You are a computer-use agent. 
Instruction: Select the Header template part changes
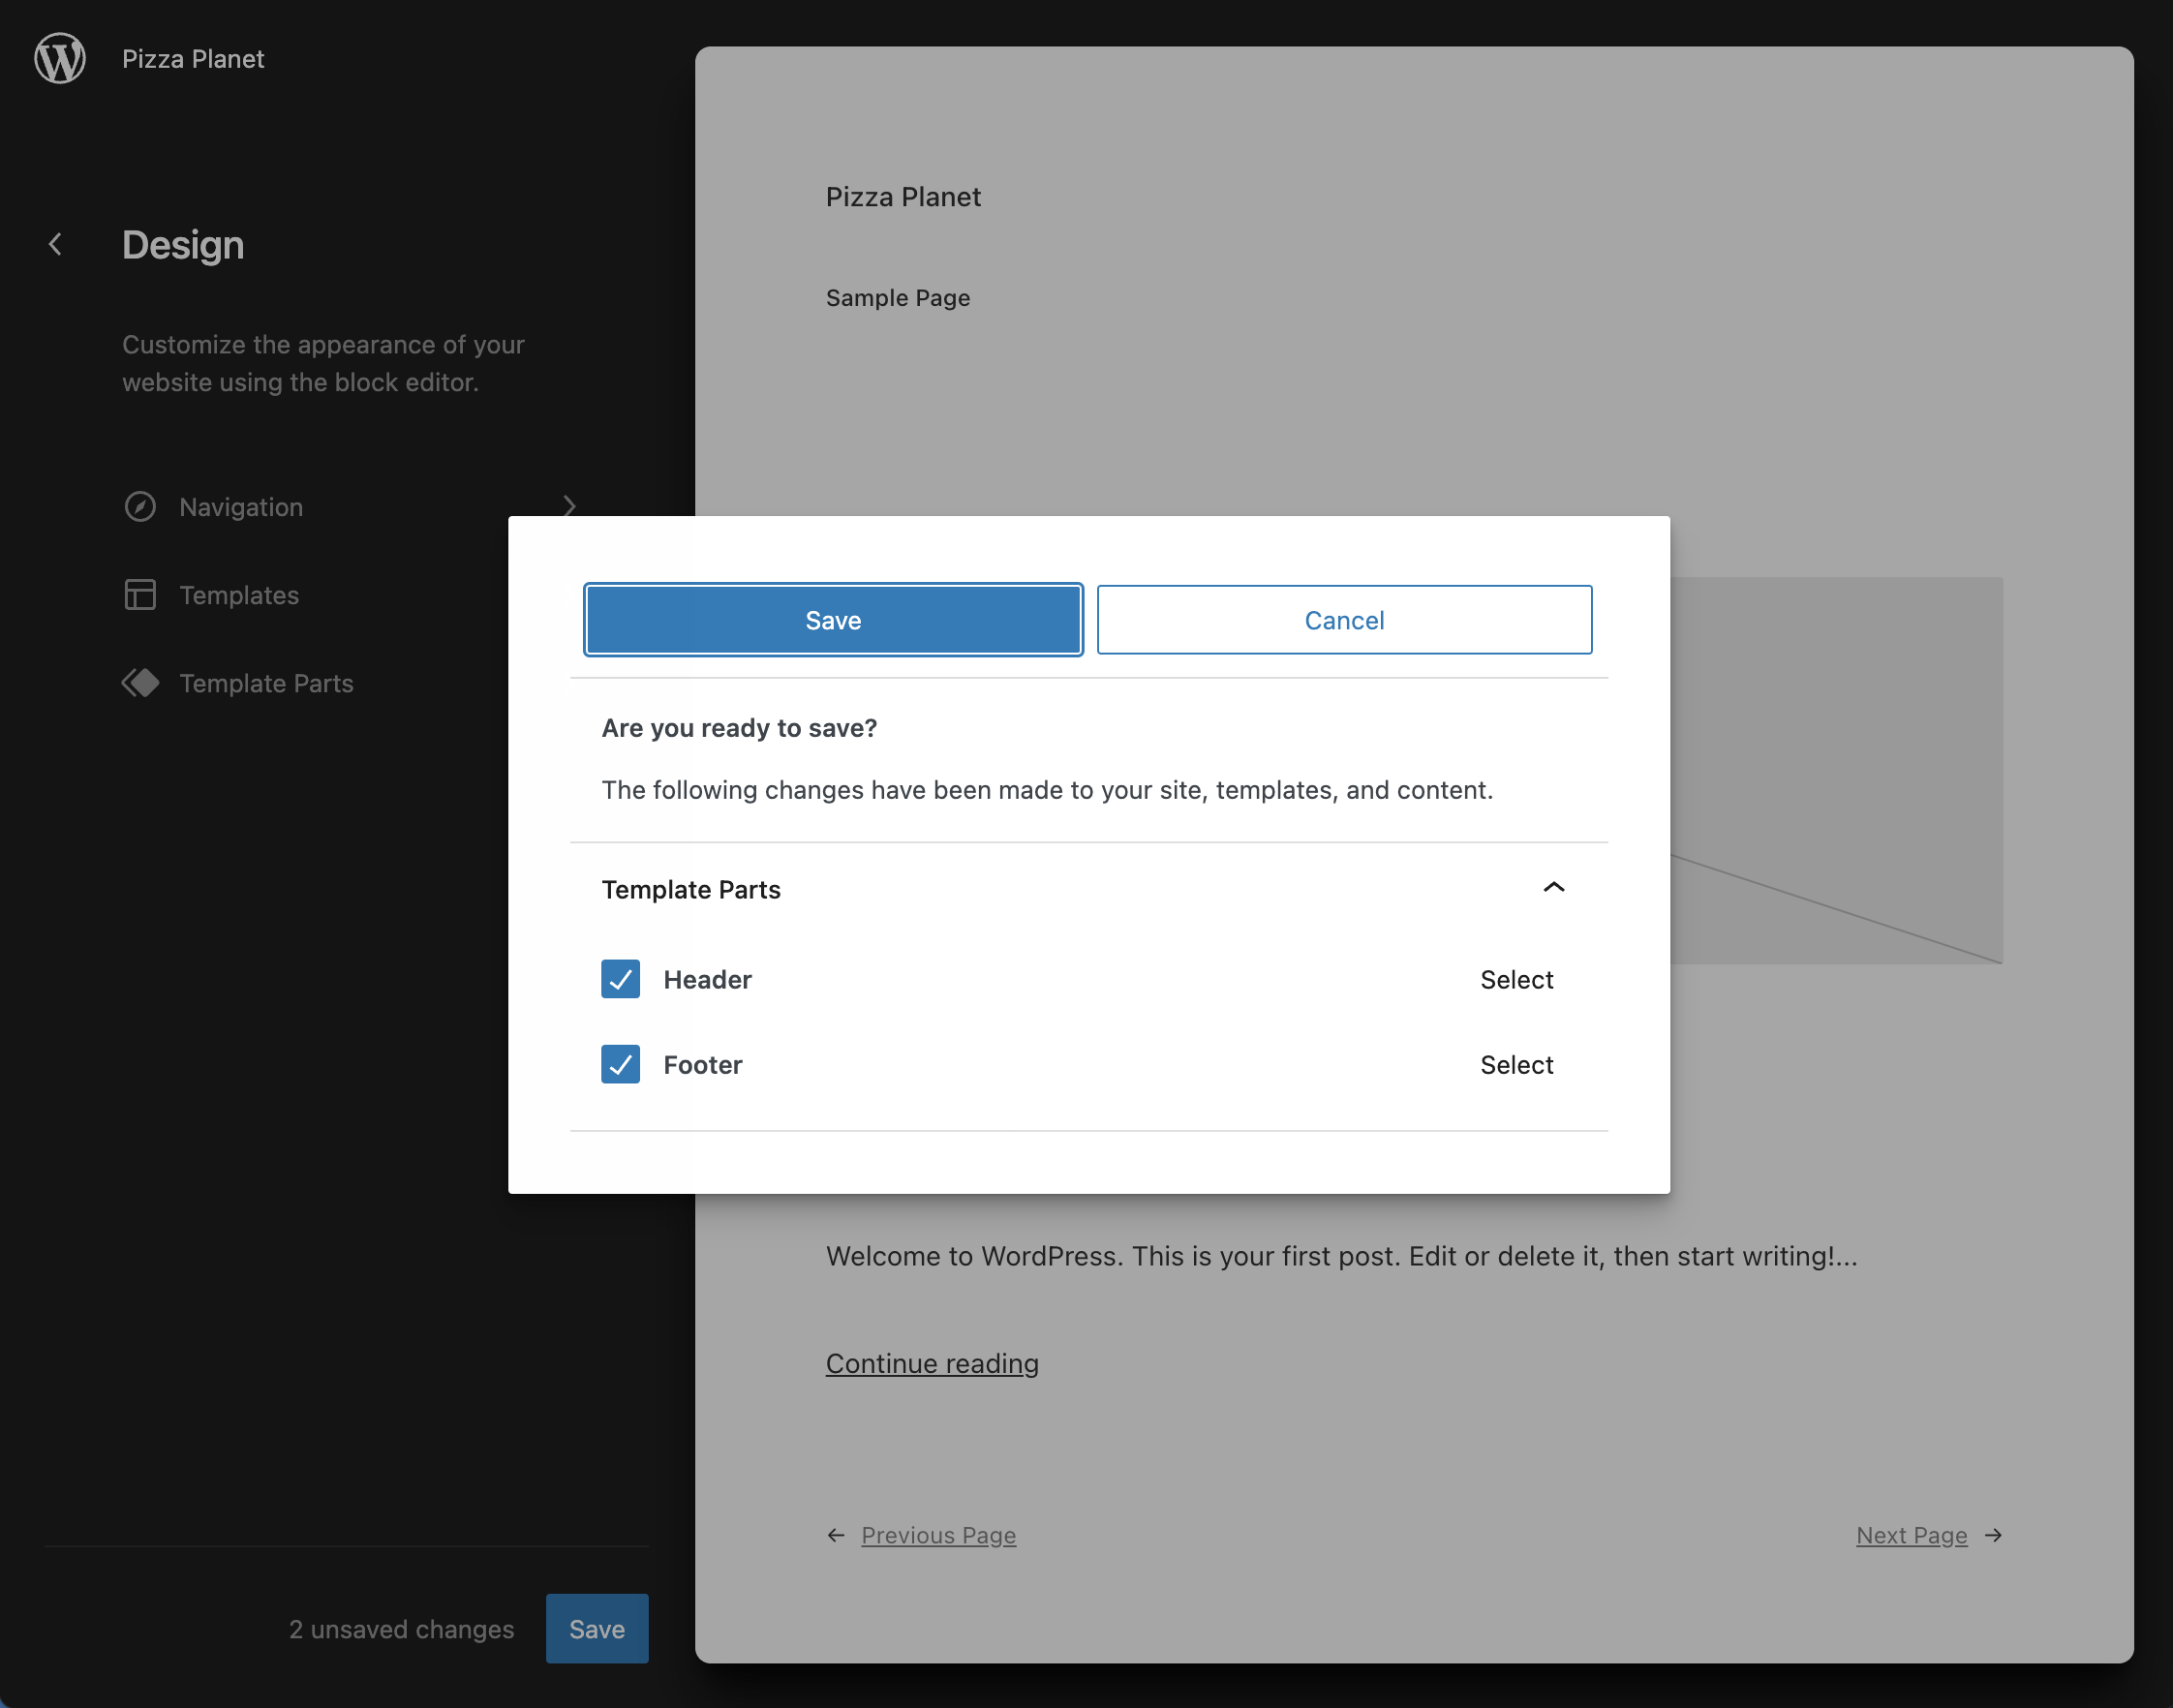[x=1516, y=979]
